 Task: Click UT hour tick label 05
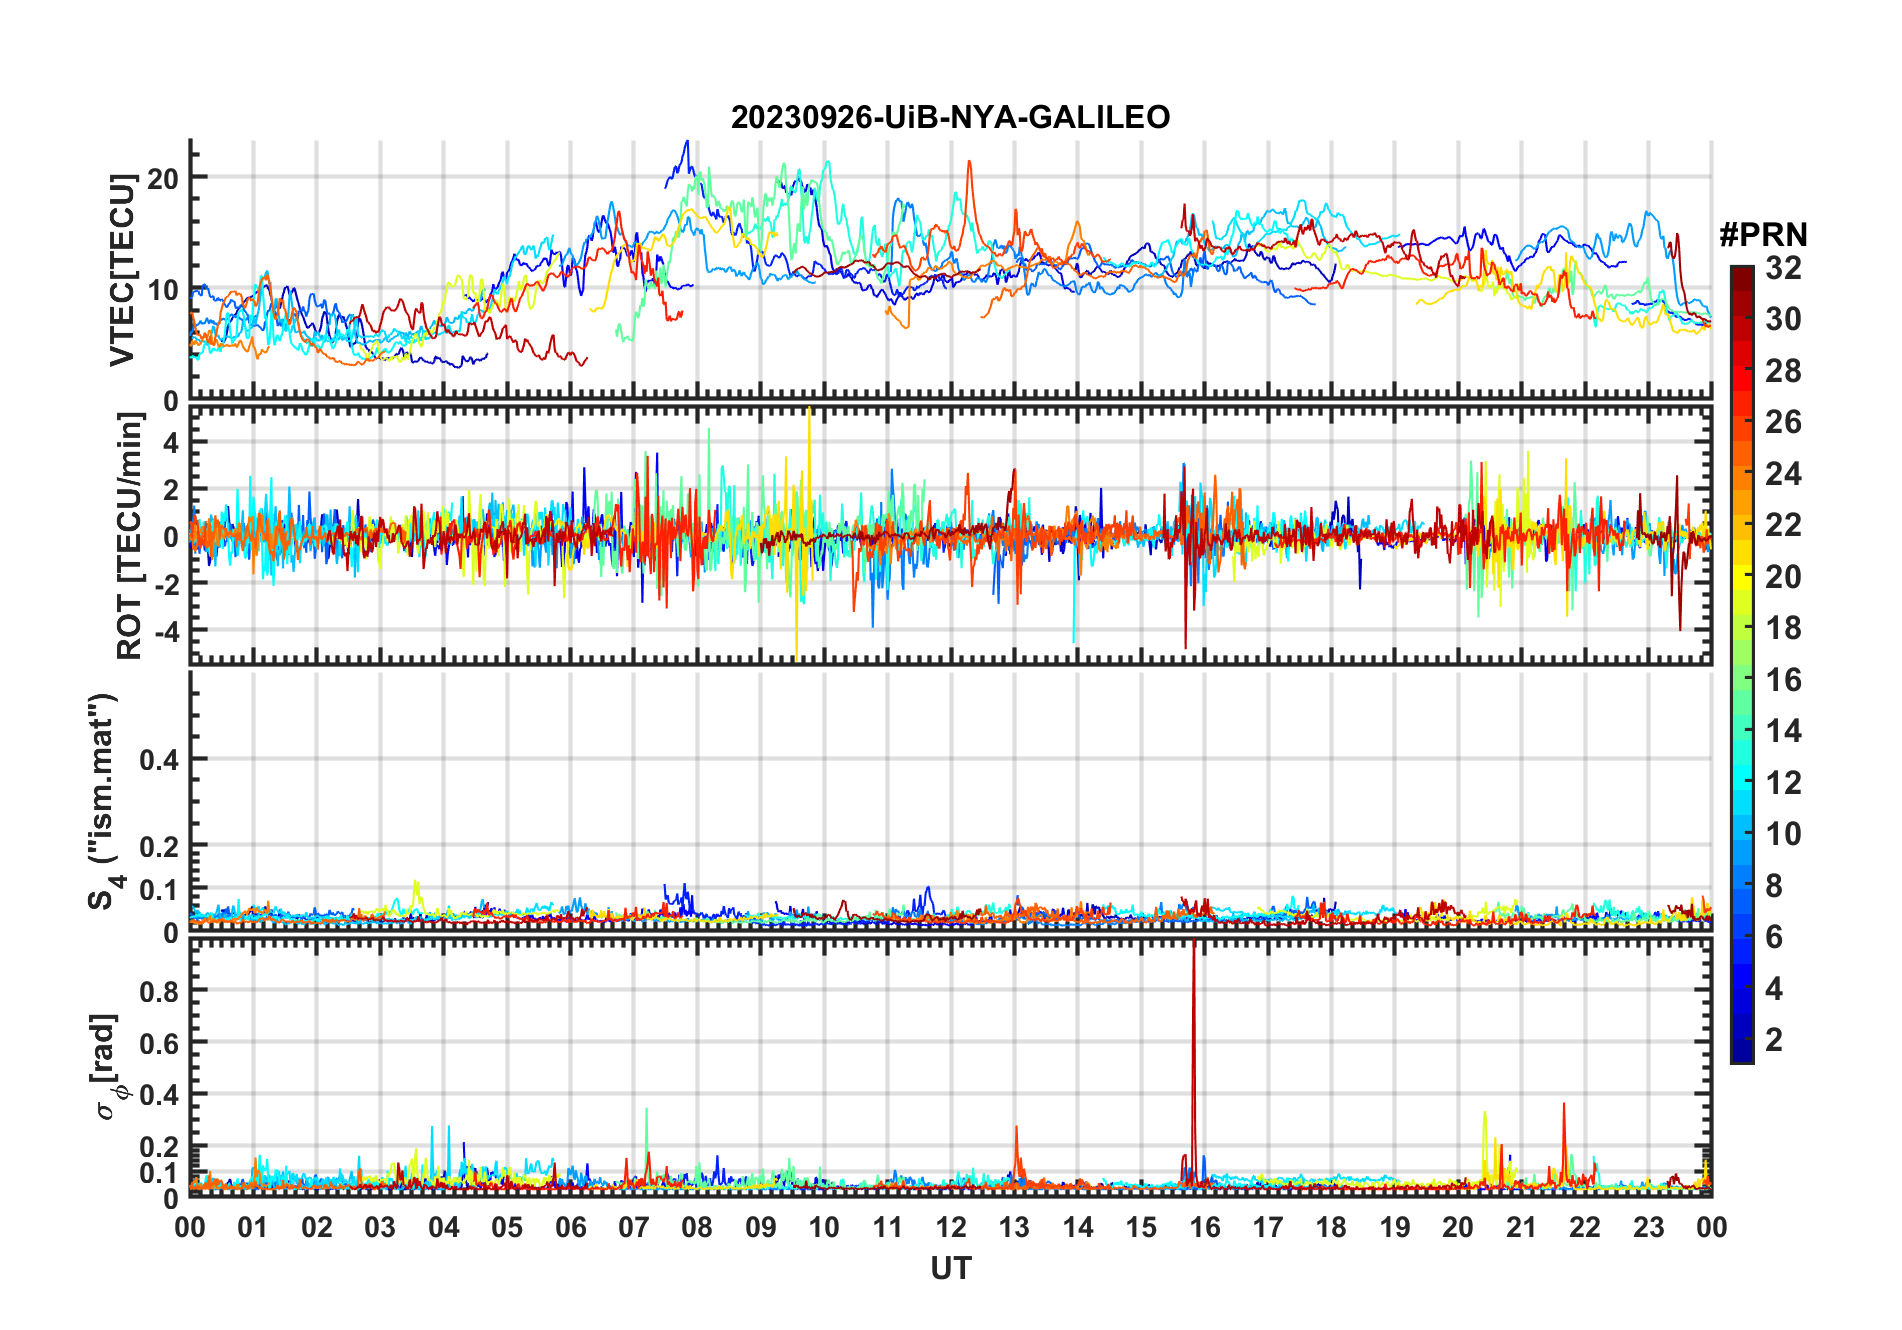pos(507,1227)
